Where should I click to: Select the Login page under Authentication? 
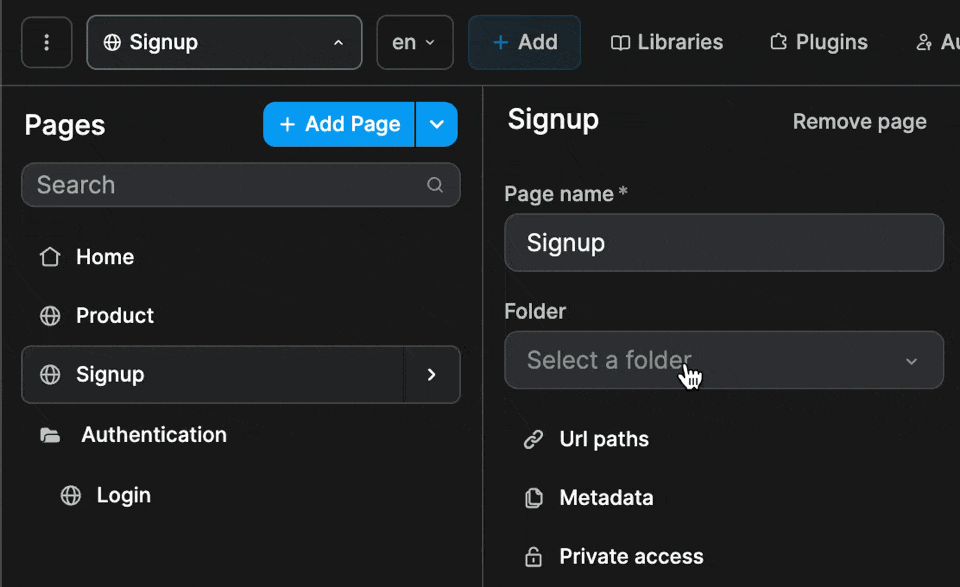122,494
